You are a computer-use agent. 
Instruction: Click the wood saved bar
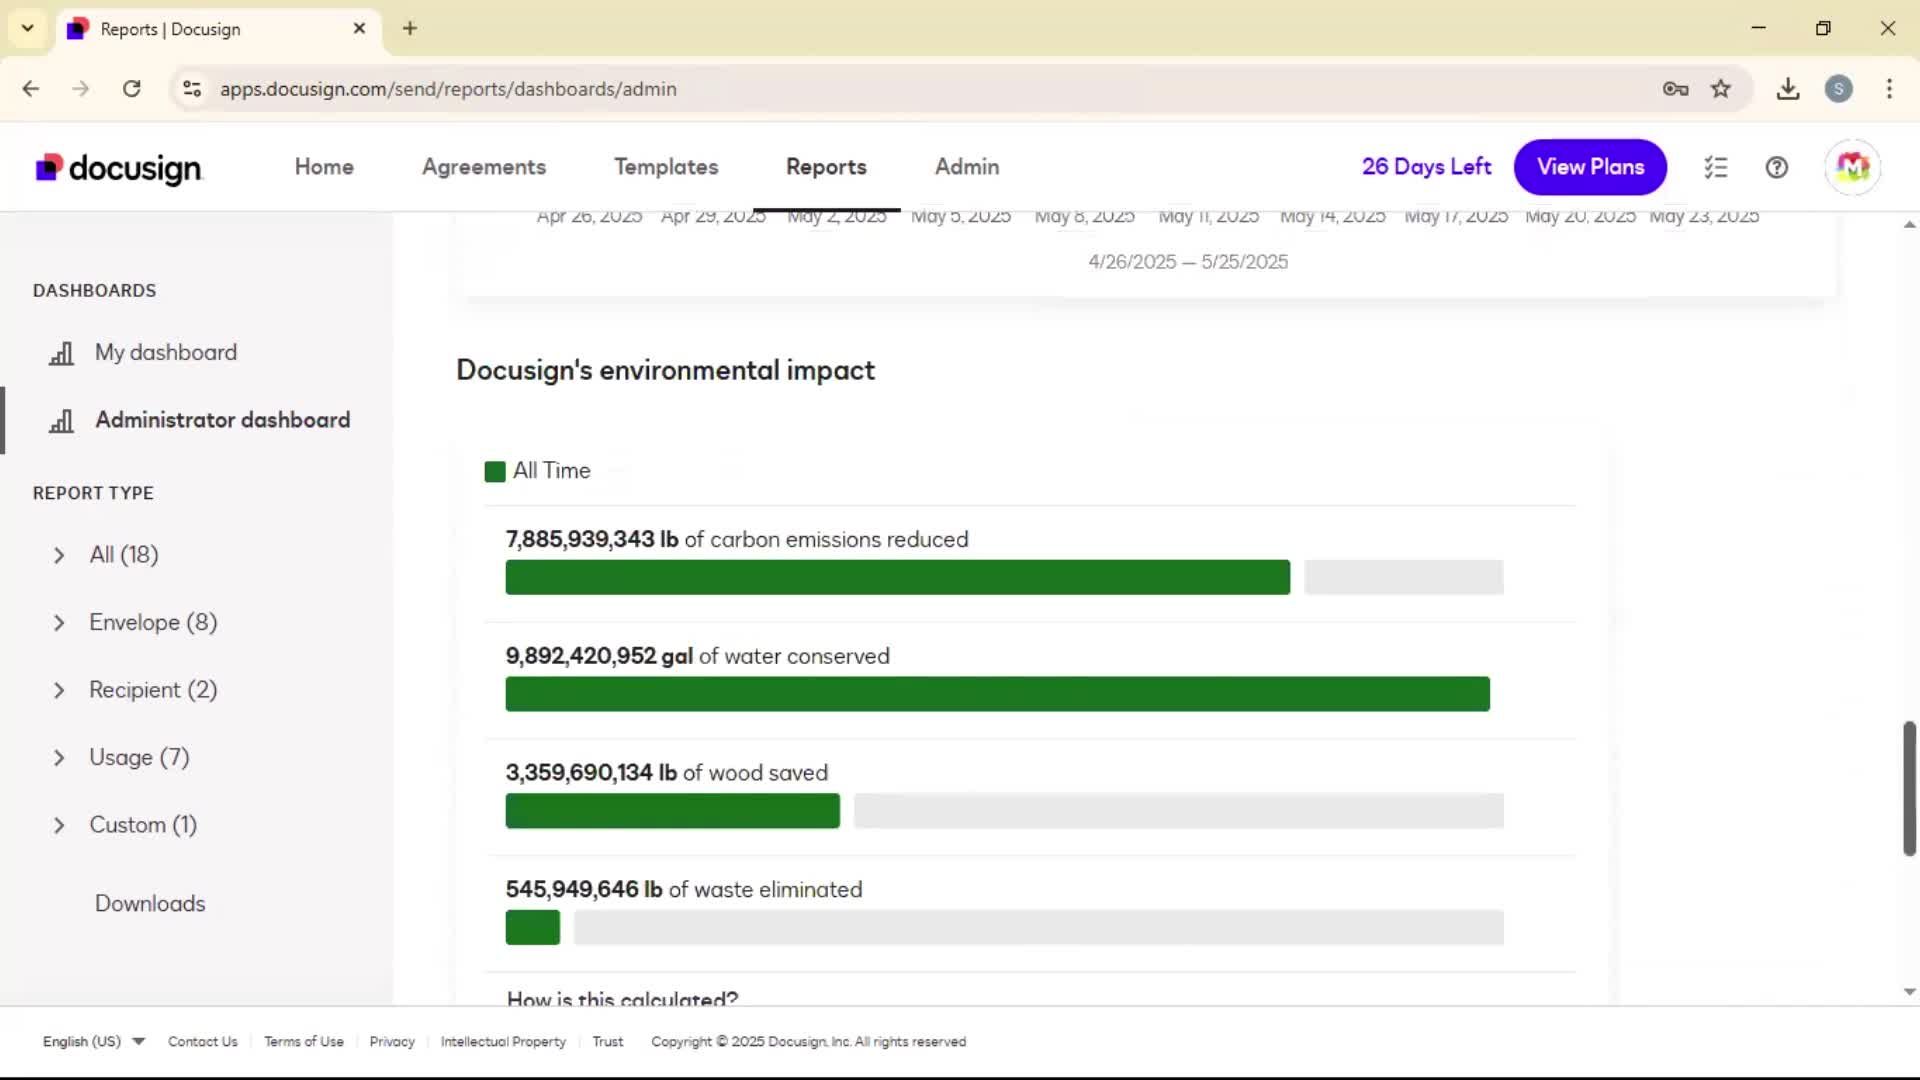click(x=673, y=811)
